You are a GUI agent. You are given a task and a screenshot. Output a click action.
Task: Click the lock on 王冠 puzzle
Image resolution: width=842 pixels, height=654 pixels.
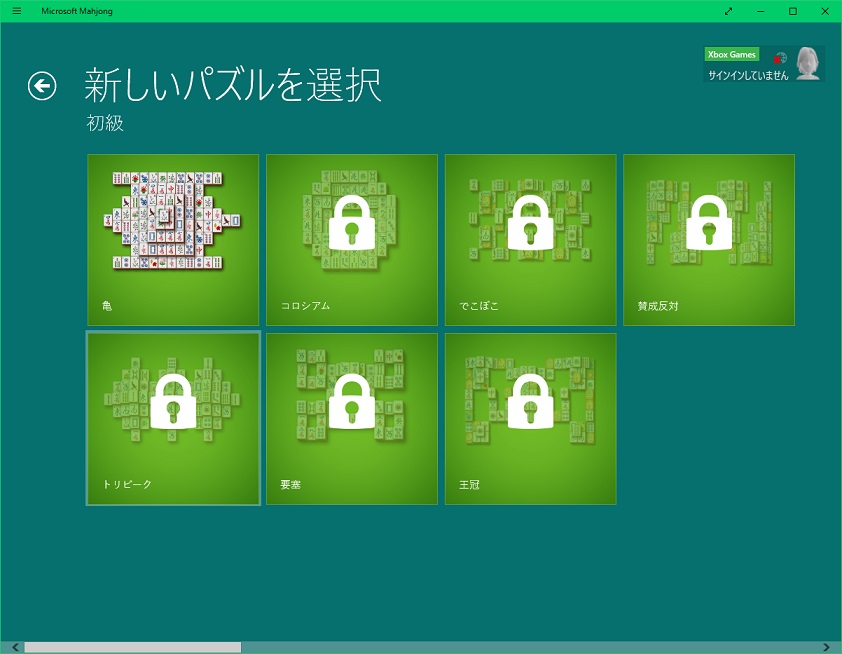tap(531, 402)
